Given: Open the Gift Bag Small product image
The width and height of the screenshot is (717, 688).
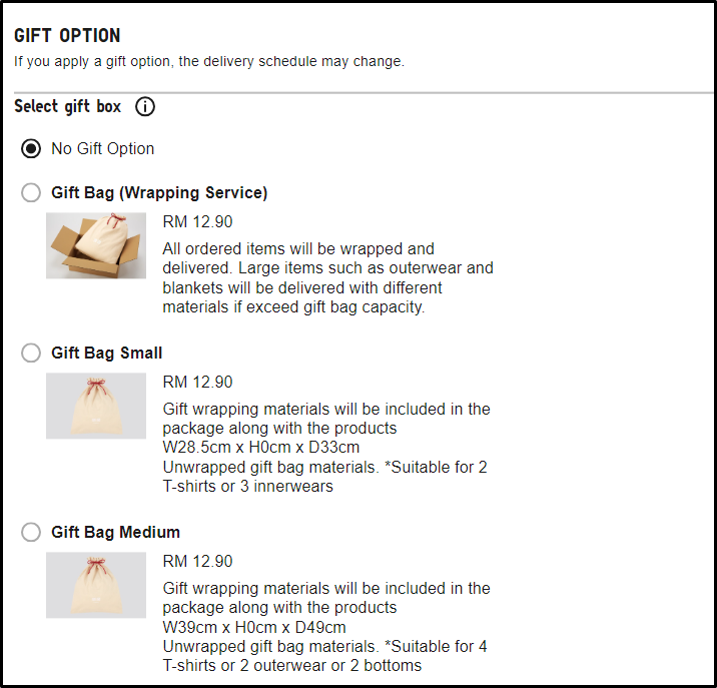Looking at the screenshot, I should pos(96,406).
